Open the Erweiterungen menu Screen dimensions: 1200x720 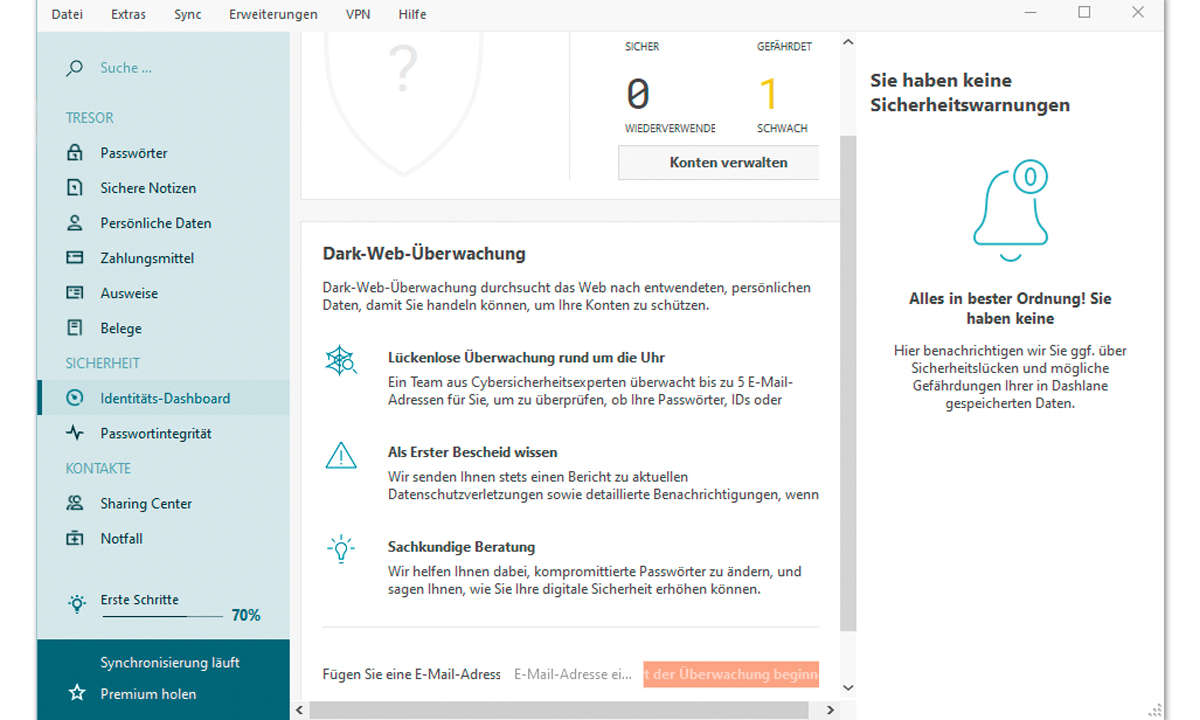(x=273, y=14)
